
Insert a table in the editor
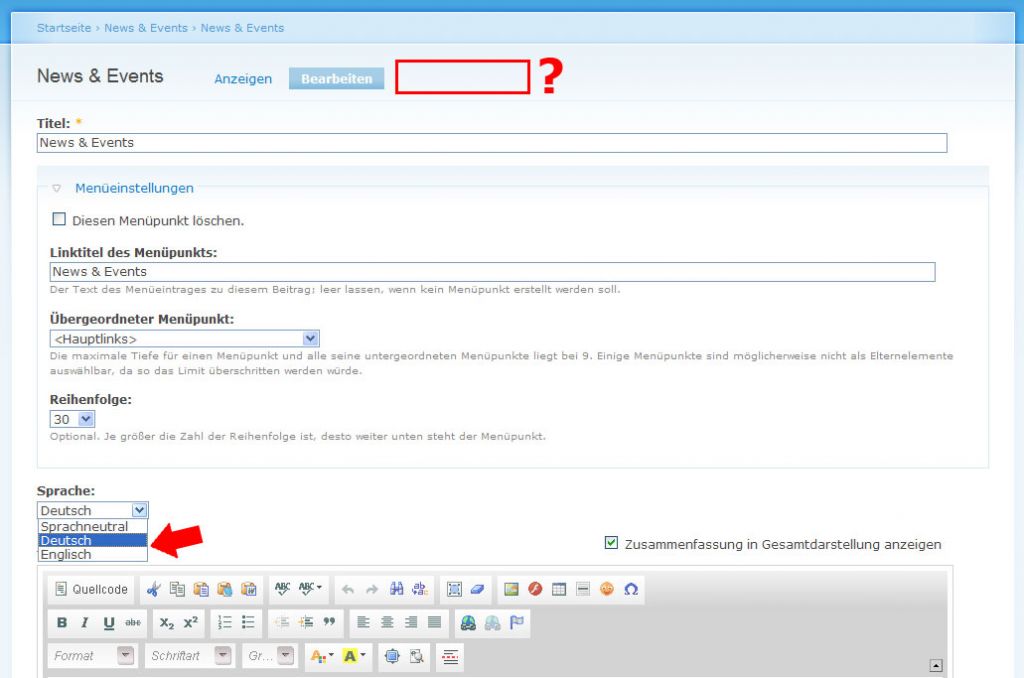pos(559,589)
